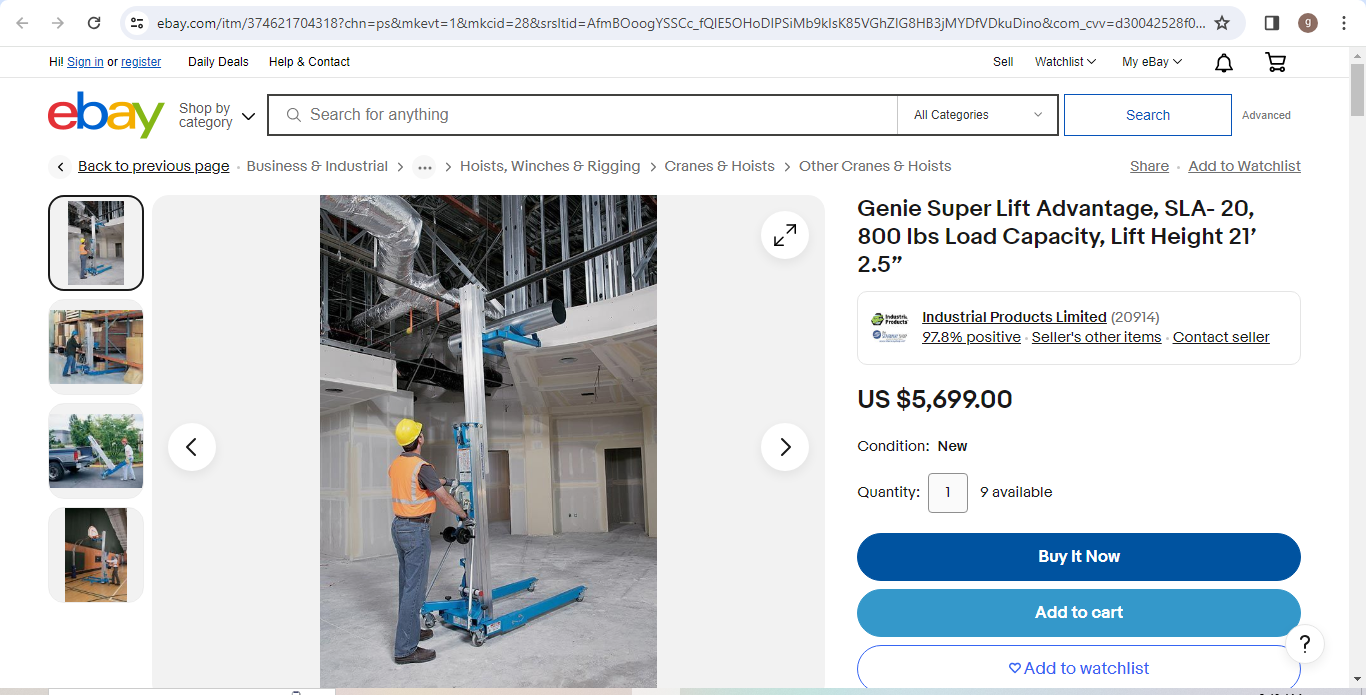Screen dimensions: 1366x695
Task: Open the help question mark bubble
Action: [1305, 643]
